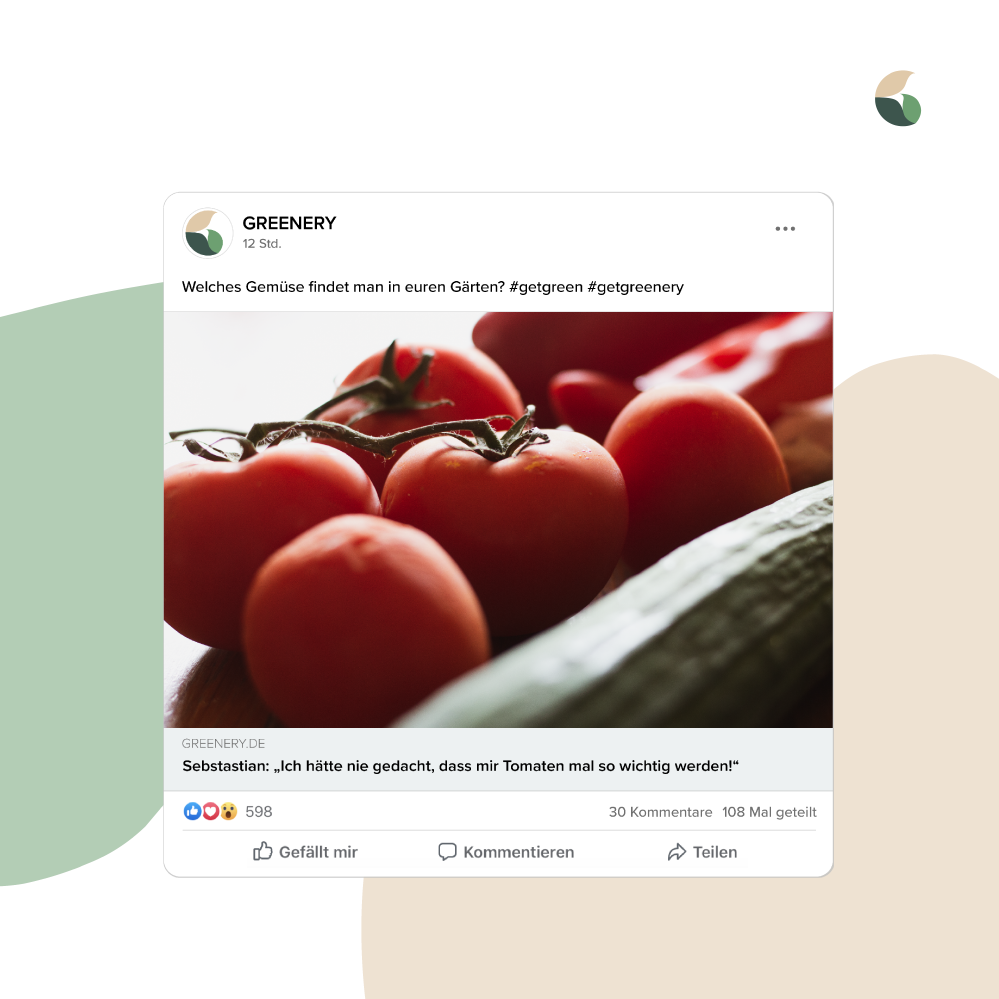999x999 pixels.
Task: Open the 30 Kommentare count
Action: coord(660,812)
